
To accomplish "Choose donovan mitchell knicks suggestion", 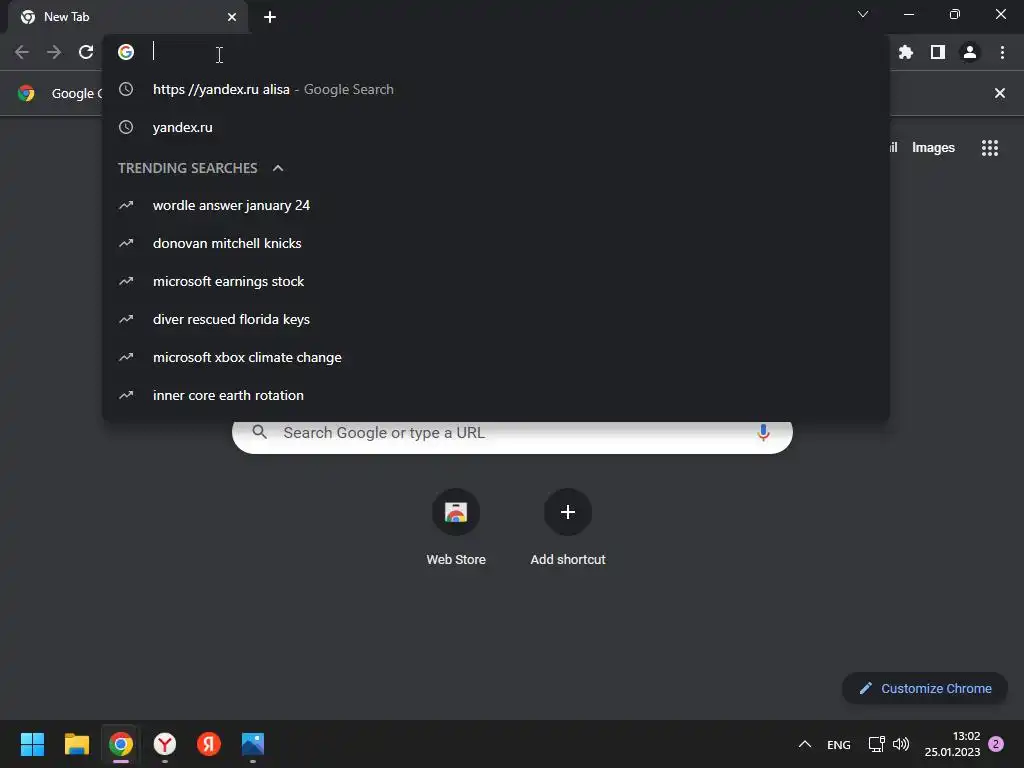I will point(496,244).
